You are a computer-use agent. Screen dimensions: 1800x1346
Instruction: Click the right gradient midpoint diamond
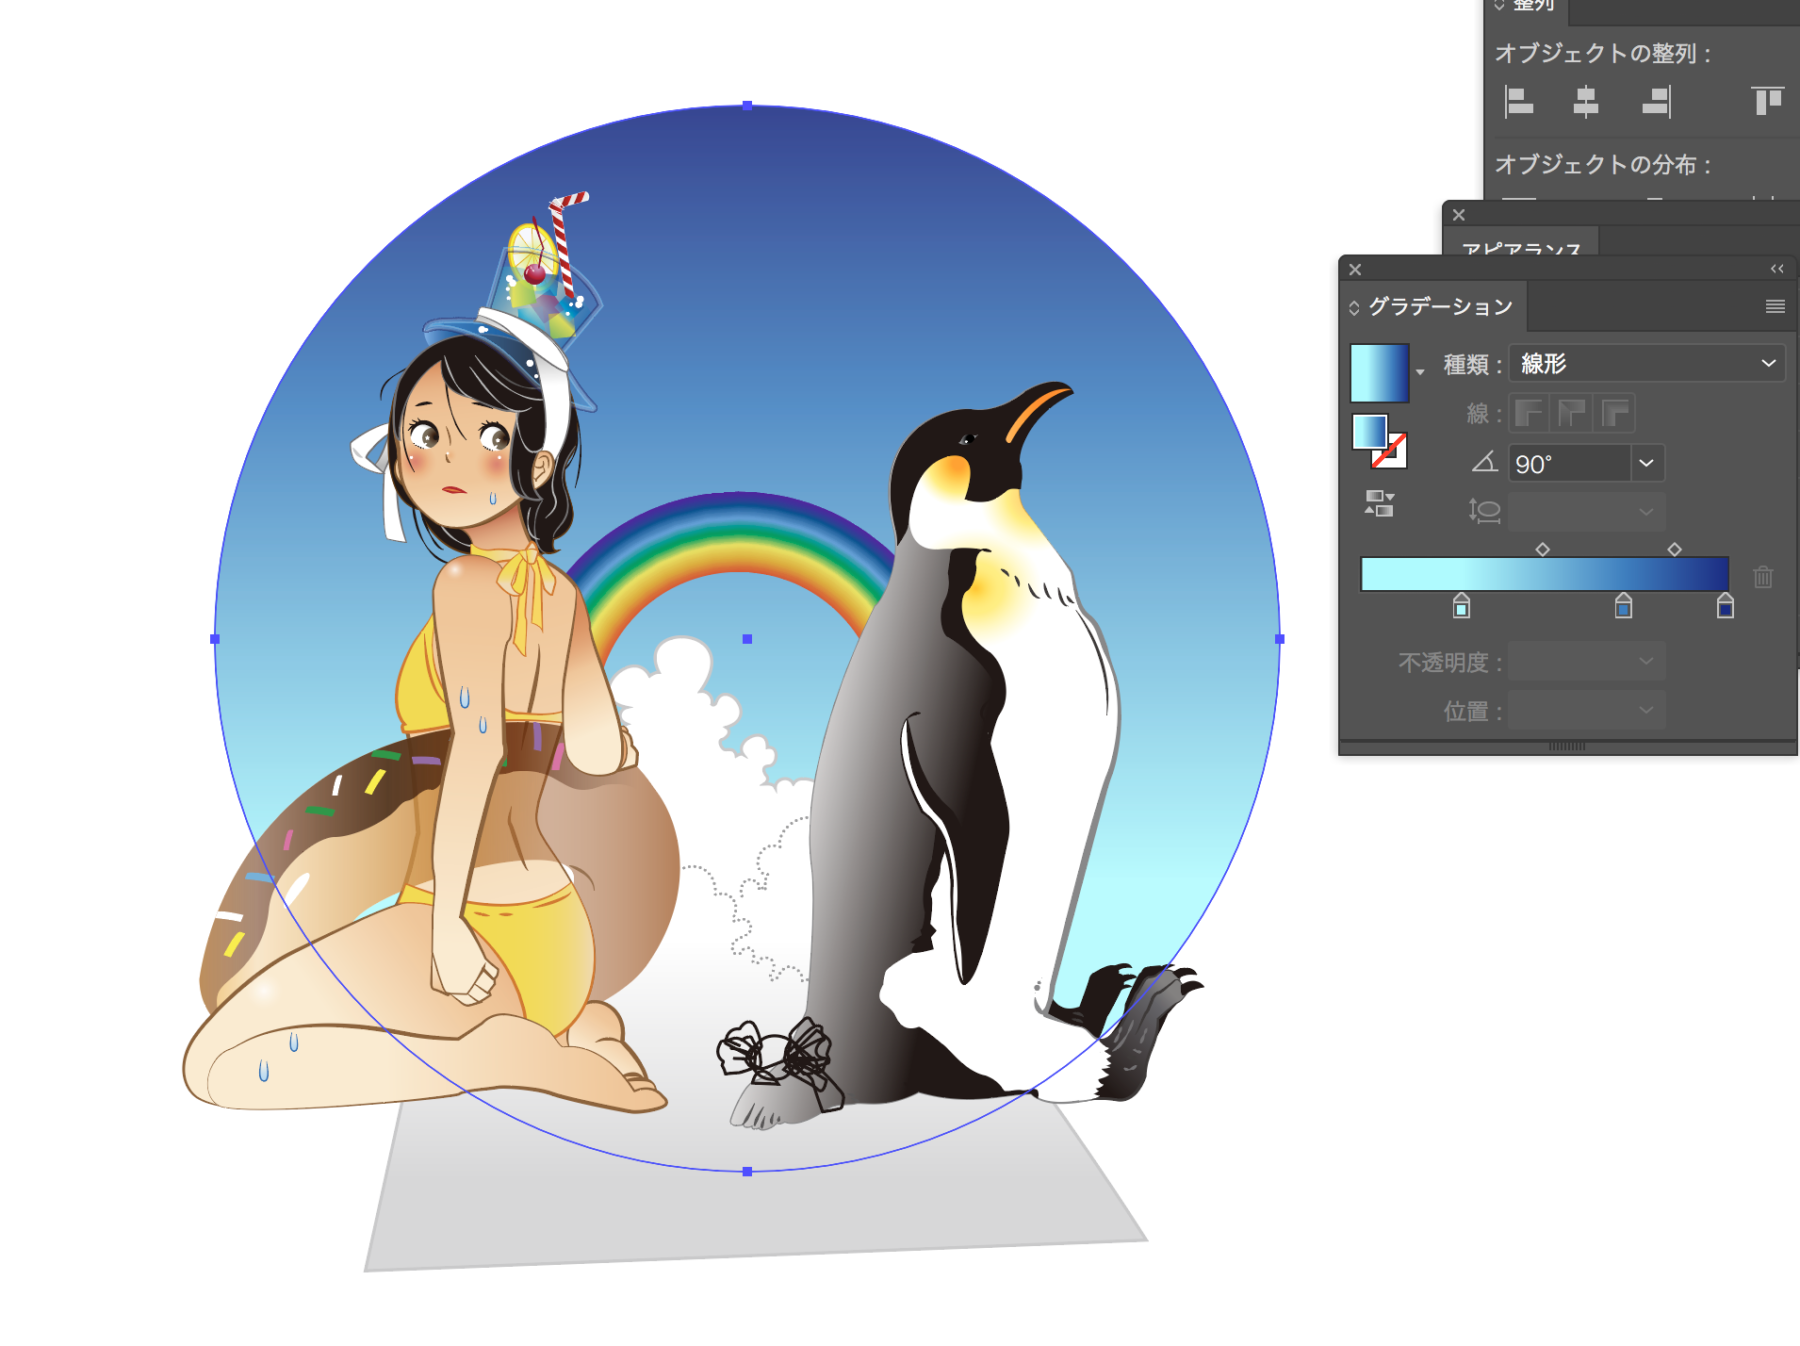pos(1675,549)
